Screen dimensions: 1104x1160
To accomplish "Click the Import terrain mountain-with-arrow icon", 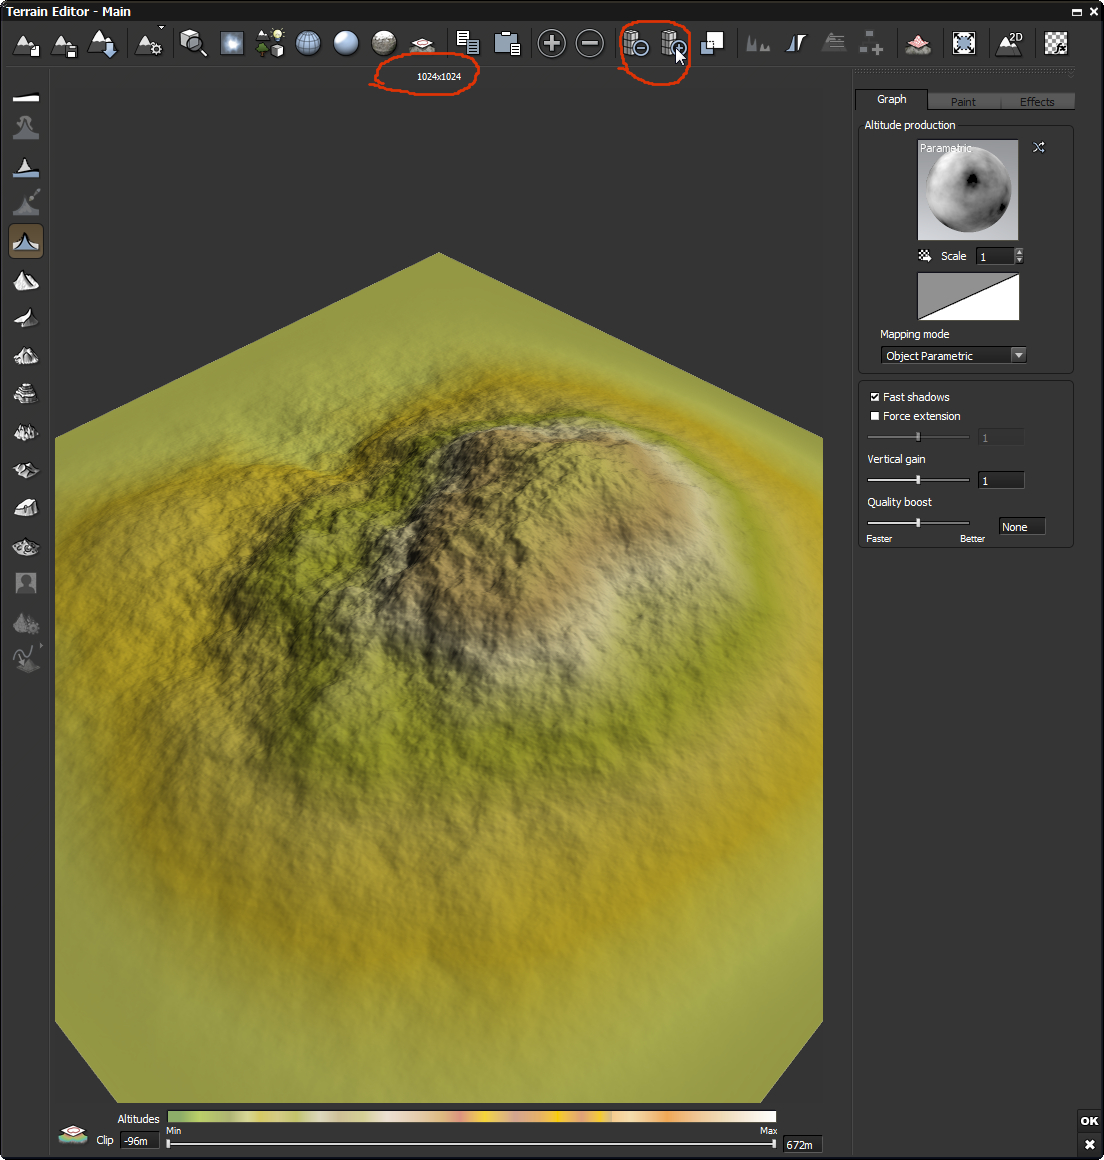I will pyautogui.click(x=102, y=44).
